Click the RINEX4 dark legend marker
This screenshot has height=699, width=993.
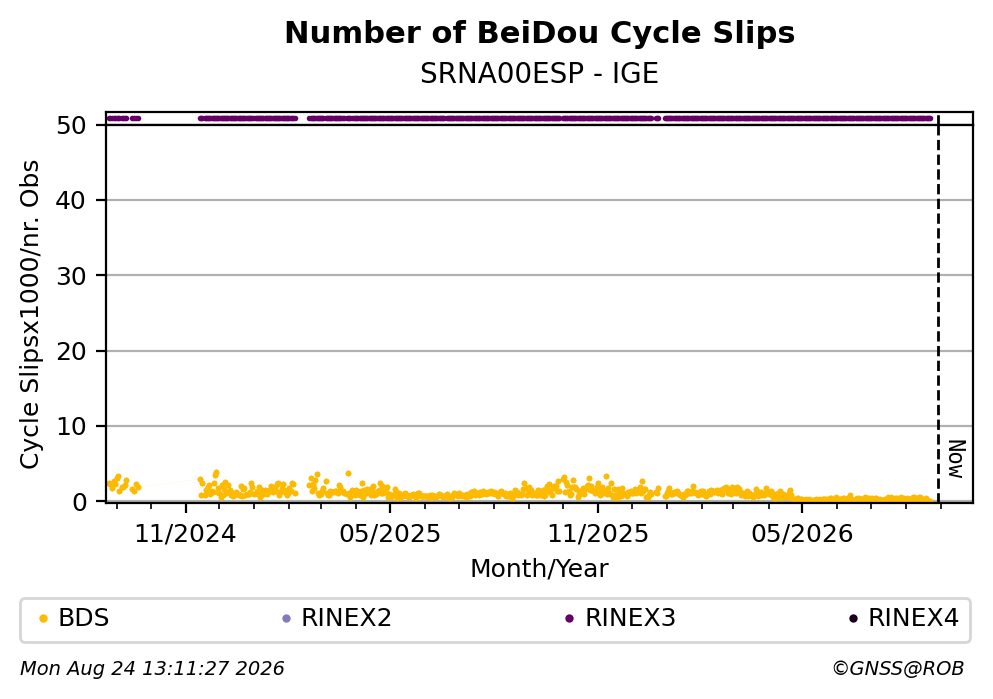coord(853,619)
